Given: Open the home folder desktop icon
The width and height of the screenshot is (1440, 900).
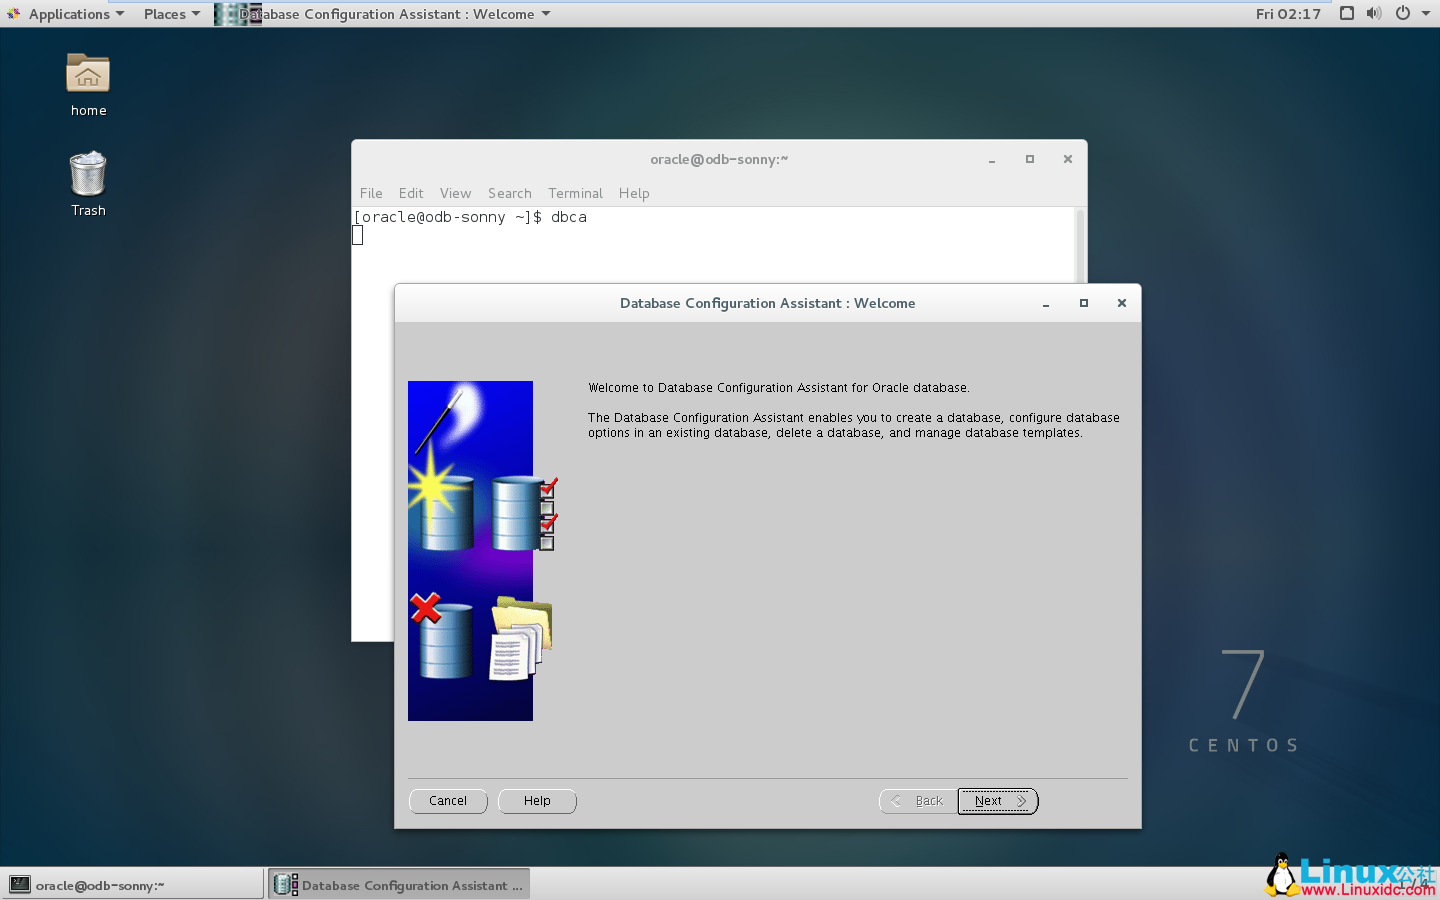Looking at the screenshot, I should pos(88,85).
